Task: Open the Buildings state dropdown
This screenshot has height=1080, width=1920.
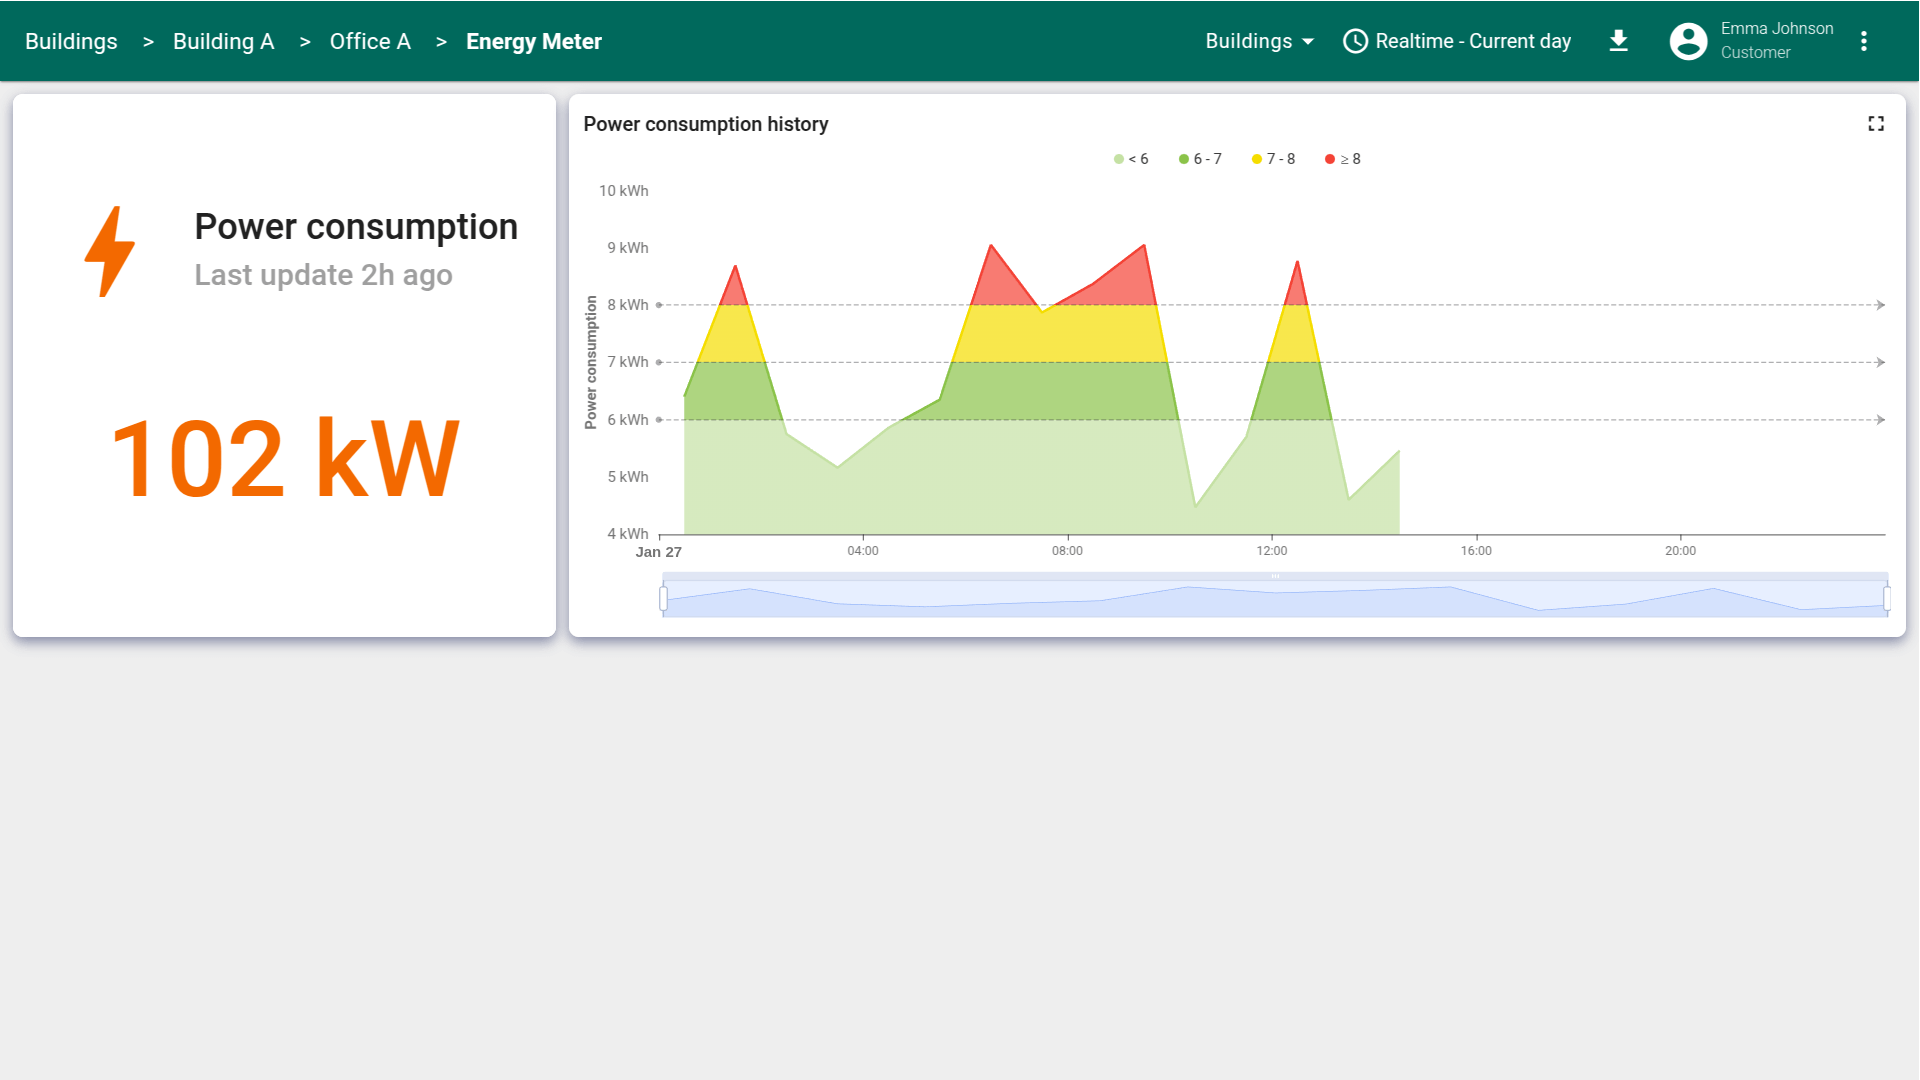Action: pyautogui.click(x=1248, y=41)
